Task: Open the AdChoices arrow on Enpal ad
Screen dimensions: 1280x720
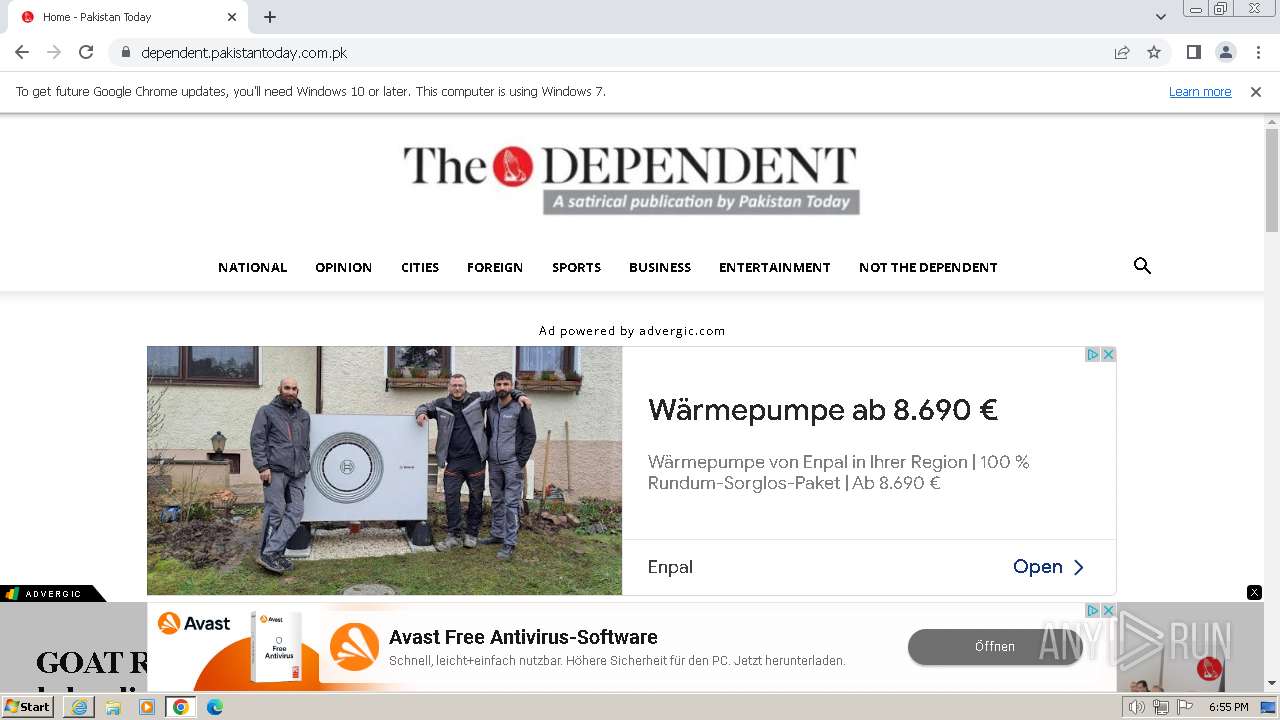Action: (x=1093, y=354)
